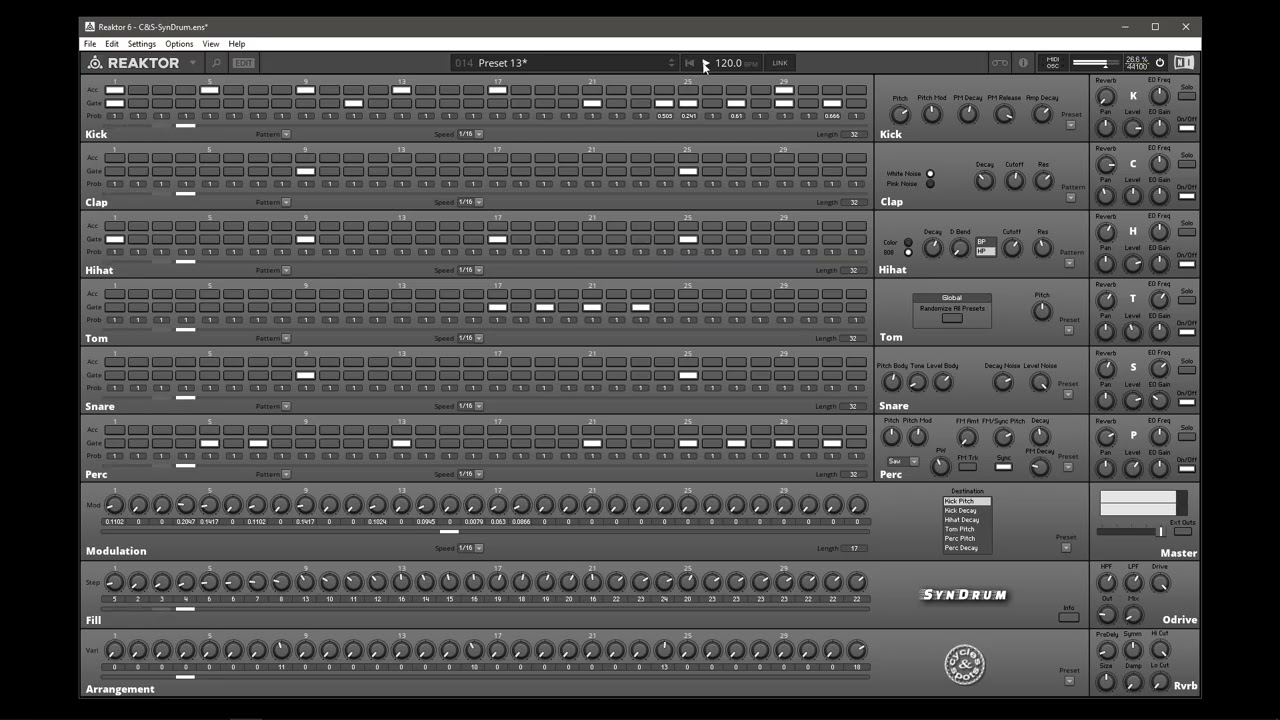Select HP filter for Hihat

coord(985,251)
